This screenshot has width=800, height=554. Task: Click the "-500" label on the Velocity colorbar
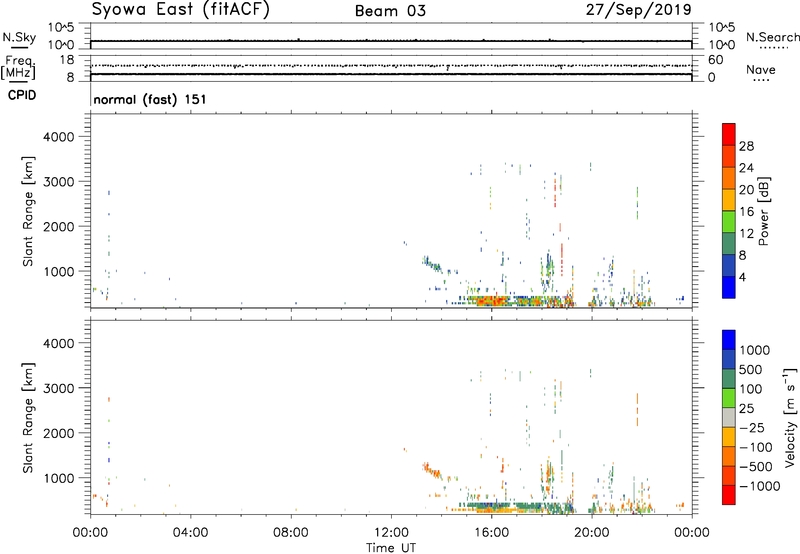(x=756, y=466)
